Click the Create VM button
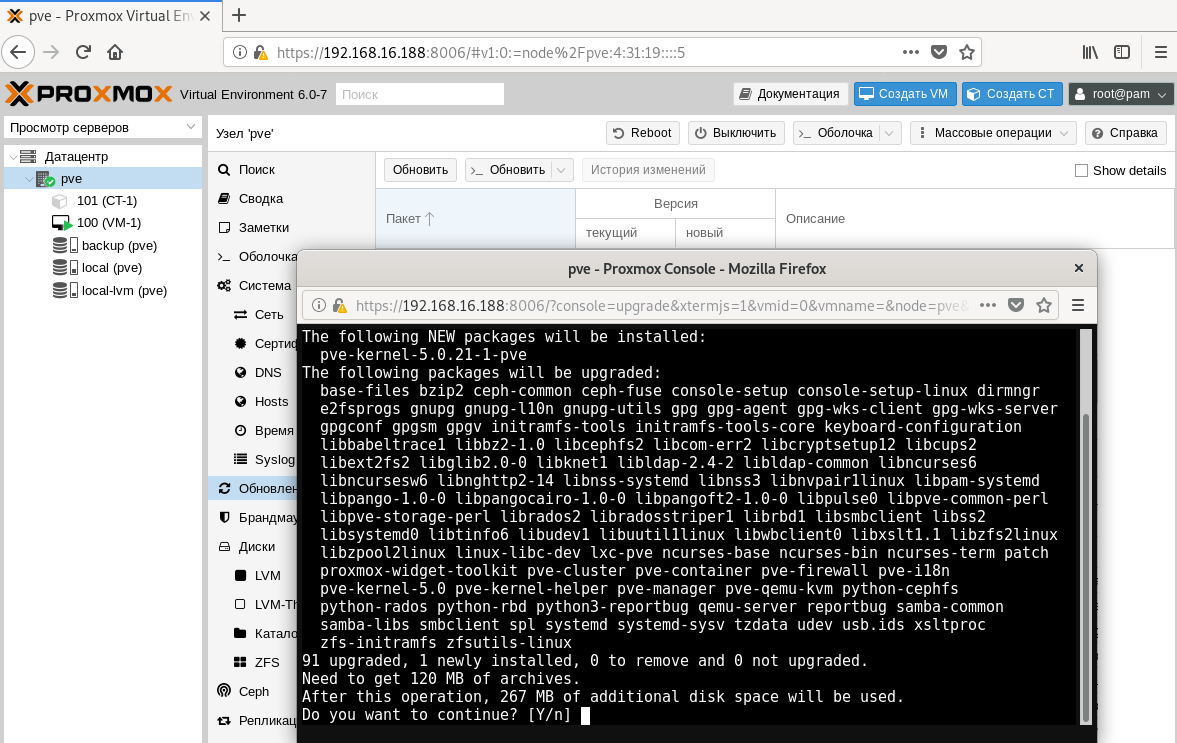Screen dimensions: 1177x743 click(905, 94)
